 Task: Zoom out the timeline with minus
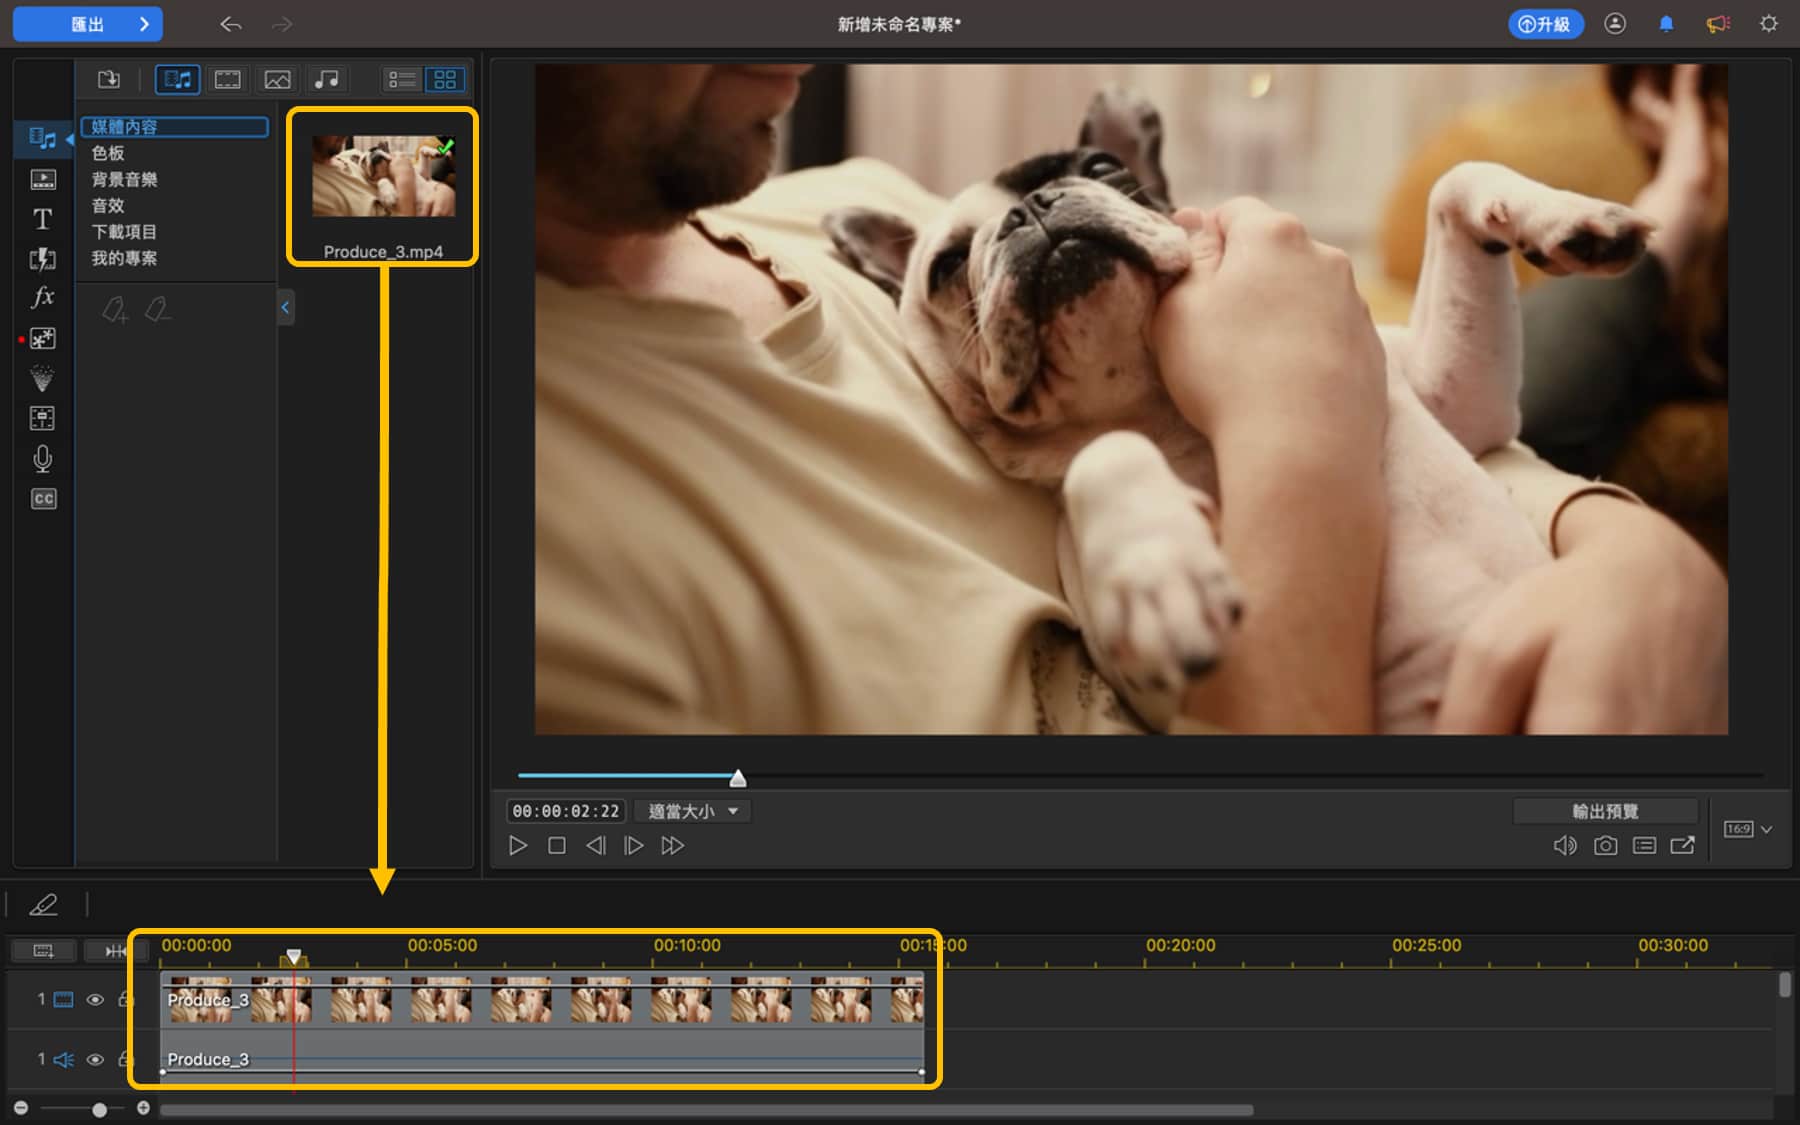click(21, 1109)
